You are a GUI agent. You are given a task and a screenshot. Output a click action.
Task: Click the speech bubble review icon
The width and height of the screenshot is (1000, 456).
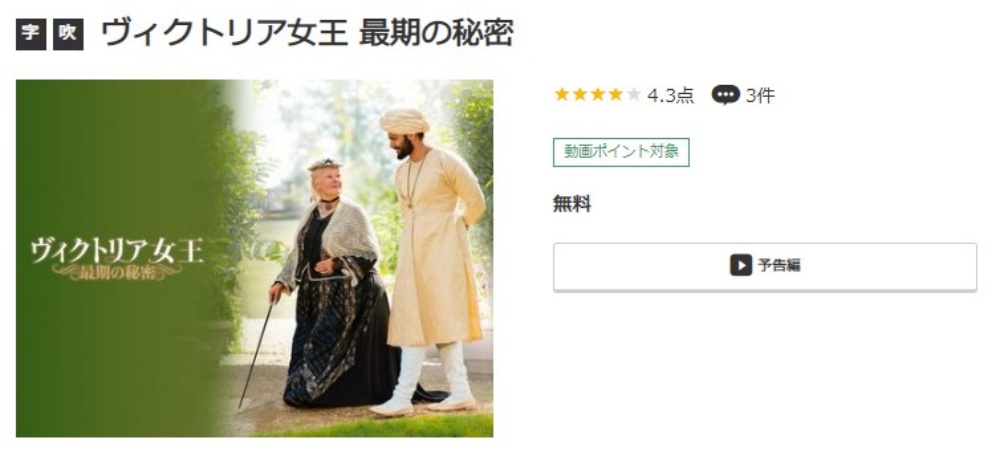tap(726, 95)
